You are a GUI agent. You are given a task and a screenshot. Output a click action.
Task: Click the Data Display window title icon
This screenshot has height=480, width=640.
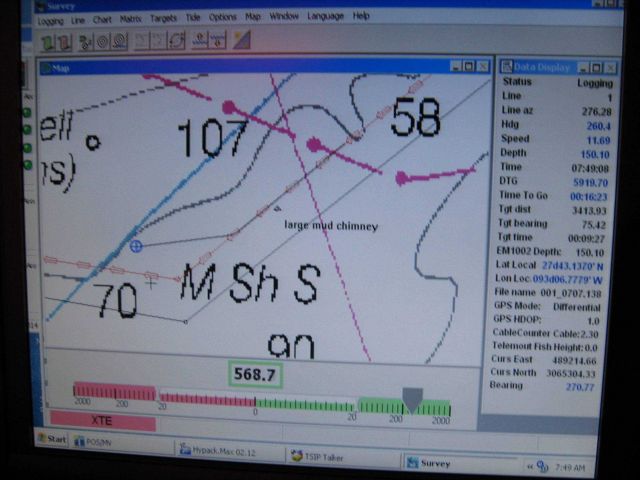click(507, 67)
